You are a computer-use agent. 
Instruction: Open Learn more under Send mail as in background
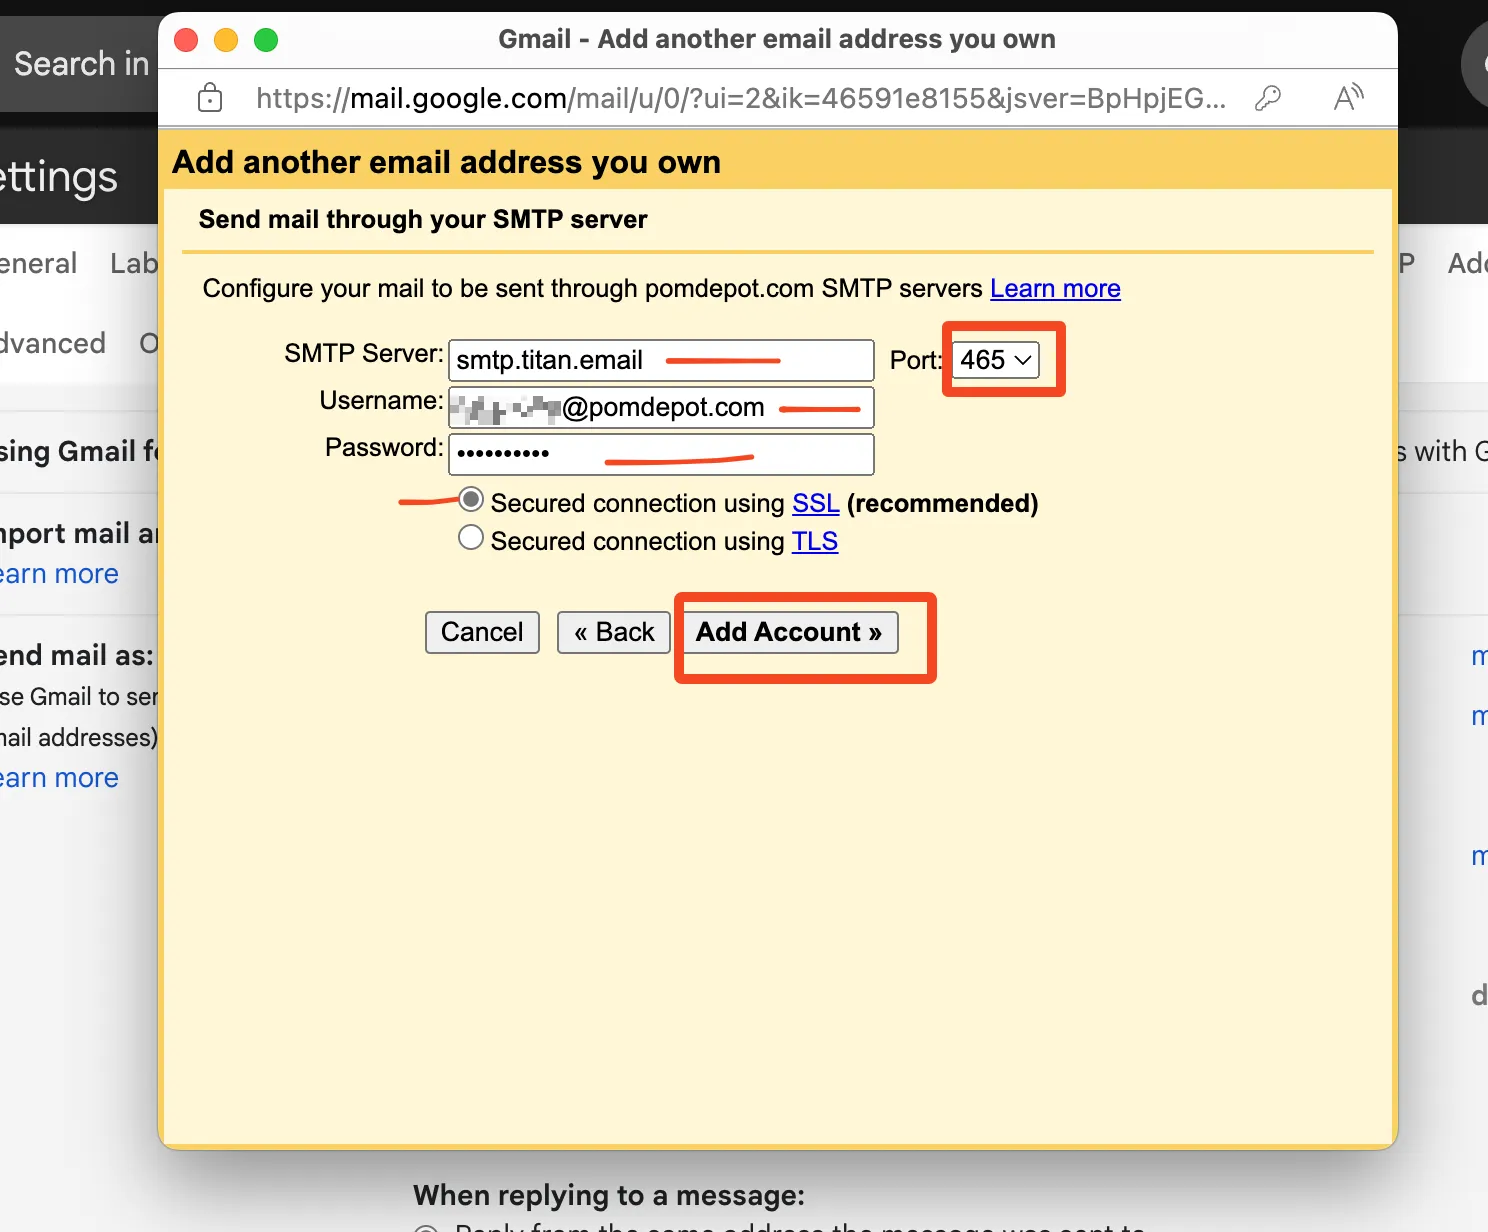59,778
